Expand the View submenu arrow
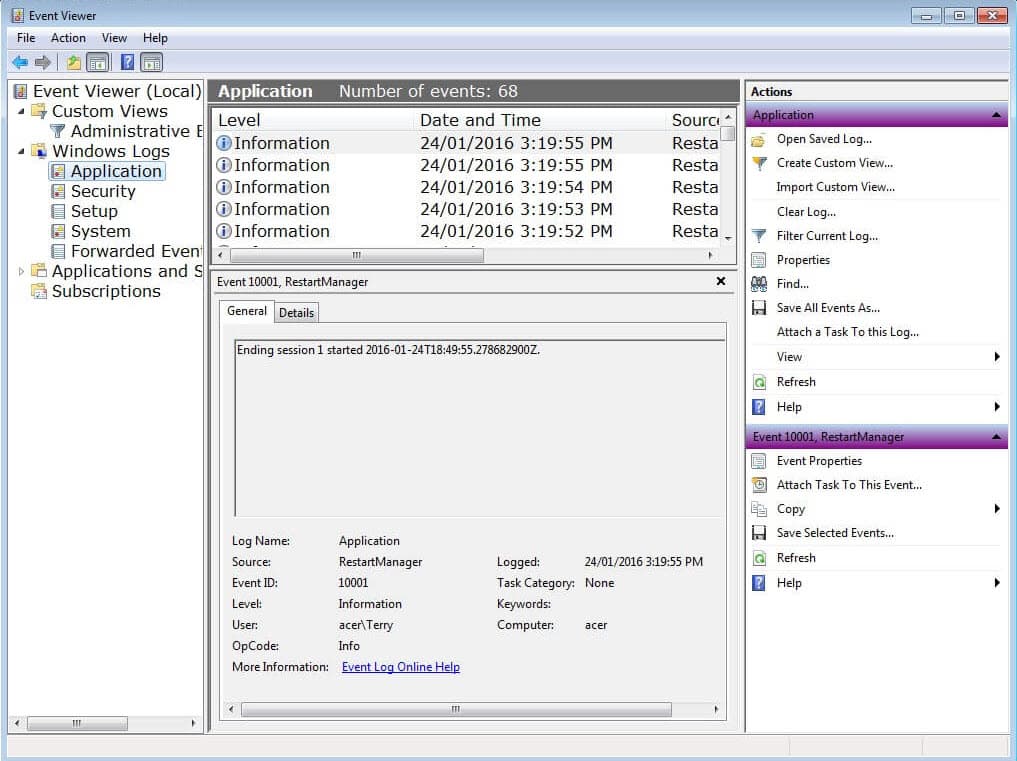This screenshot has width=1017, height=761. [997, 357]
